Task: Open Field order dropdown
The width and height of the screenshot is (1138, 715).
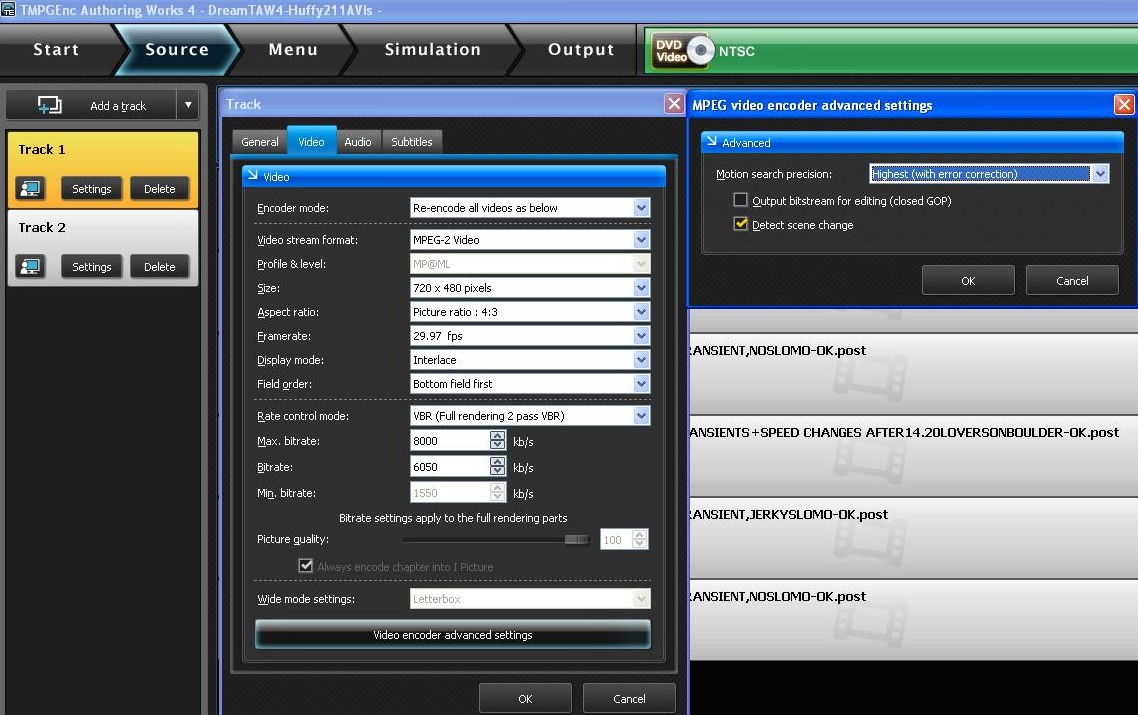Action: tap(641, 383)
